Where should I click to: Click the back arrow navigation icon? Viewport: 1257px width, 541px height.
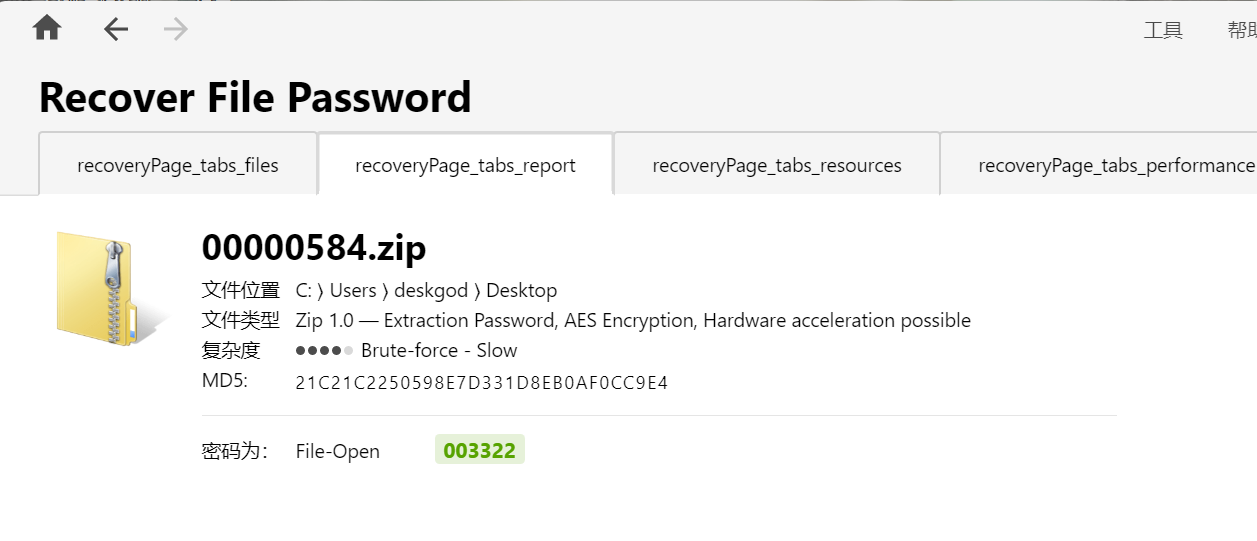[116, 30]
